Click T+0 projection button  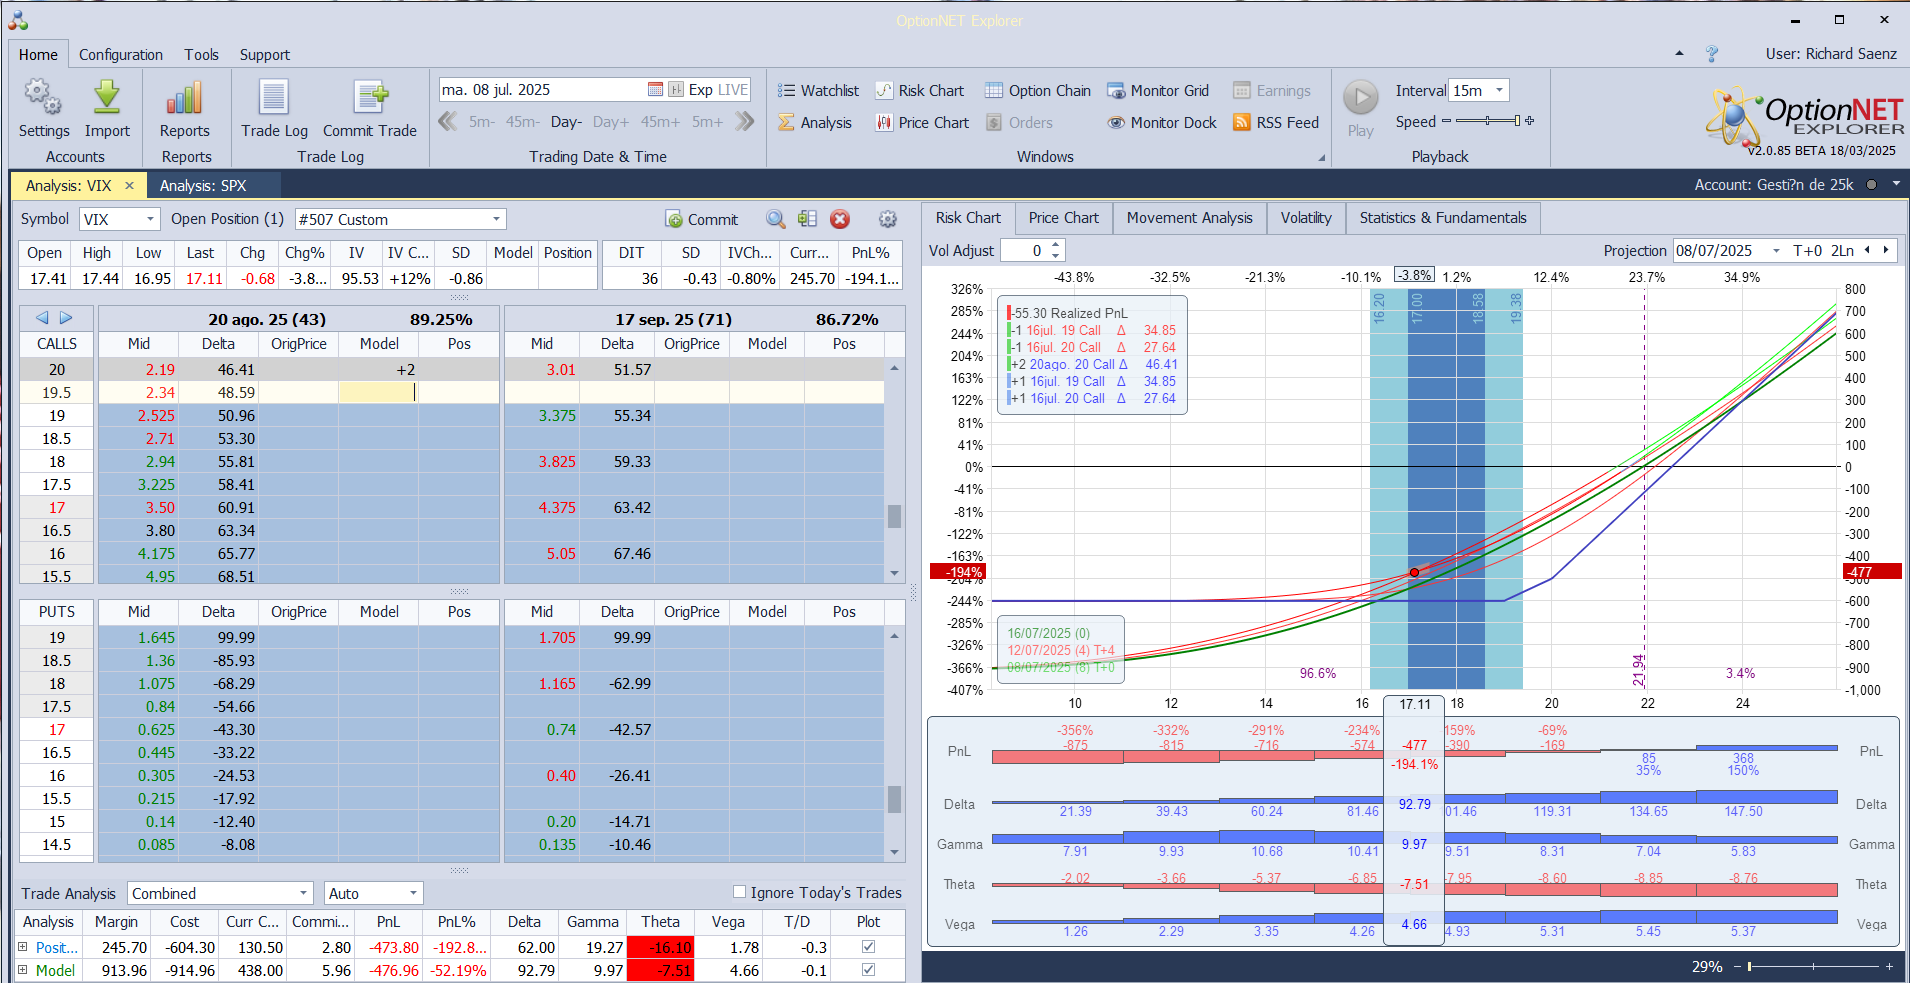[1807, 251]
